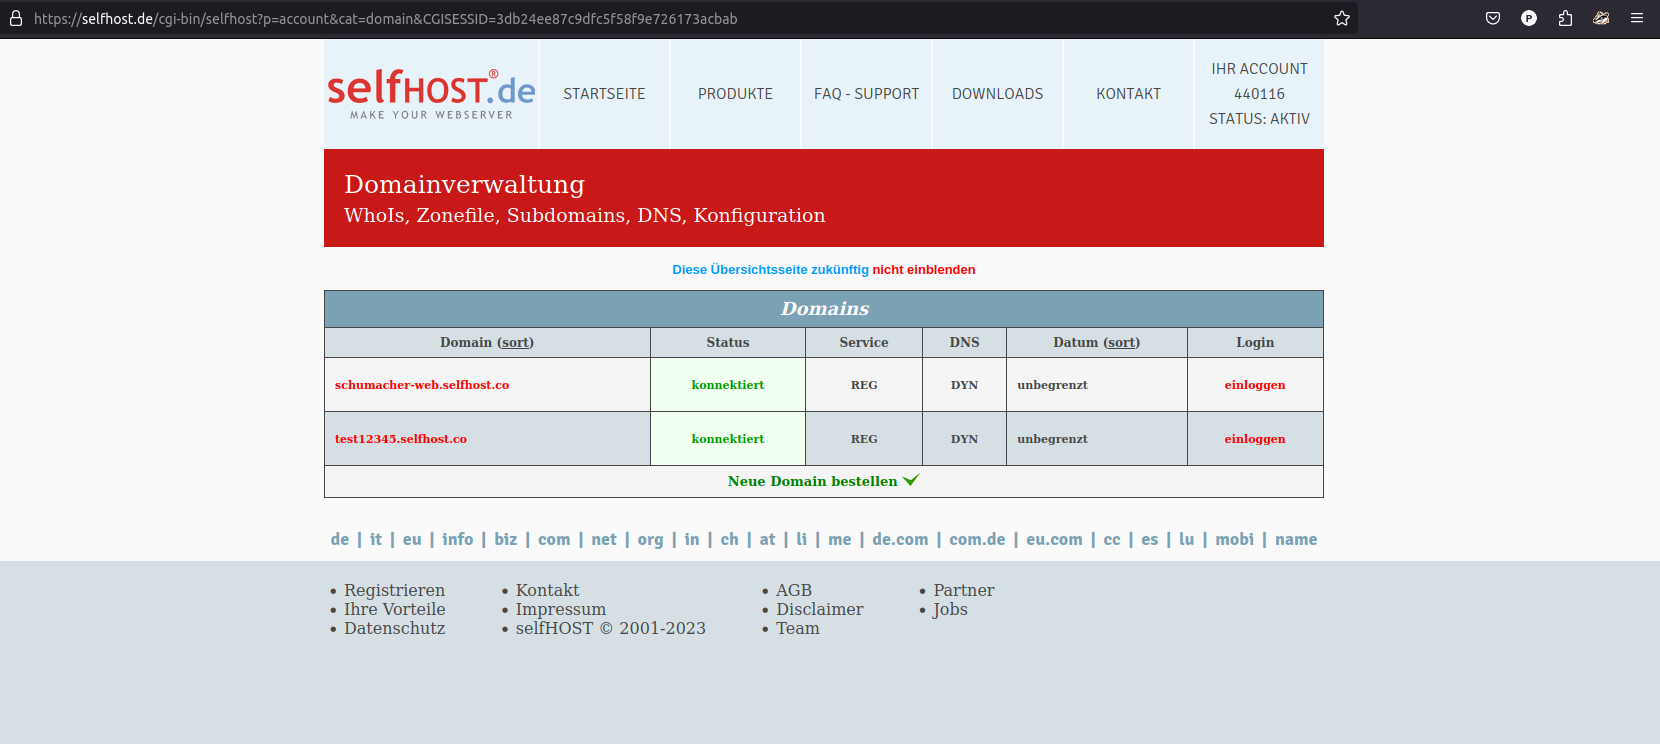Open the Firefox hamburger application menu
The height and width of the screenshot is (744, 1660).
[1637, 18]
